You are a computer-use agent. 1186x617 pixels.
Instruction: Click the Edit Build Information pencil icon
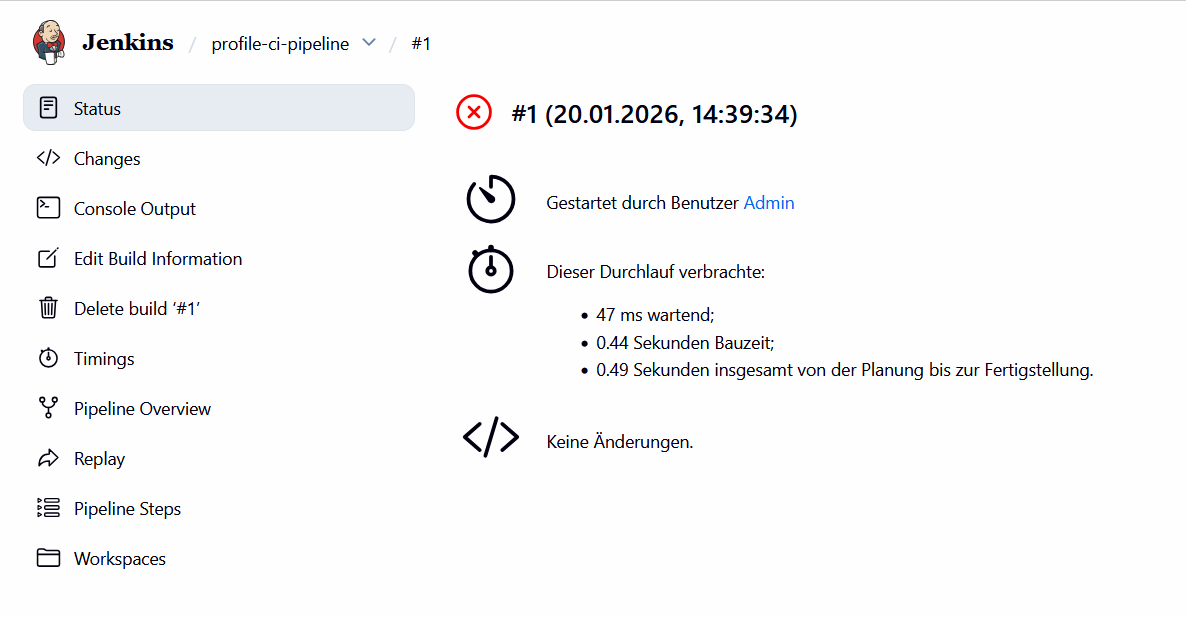48,258
